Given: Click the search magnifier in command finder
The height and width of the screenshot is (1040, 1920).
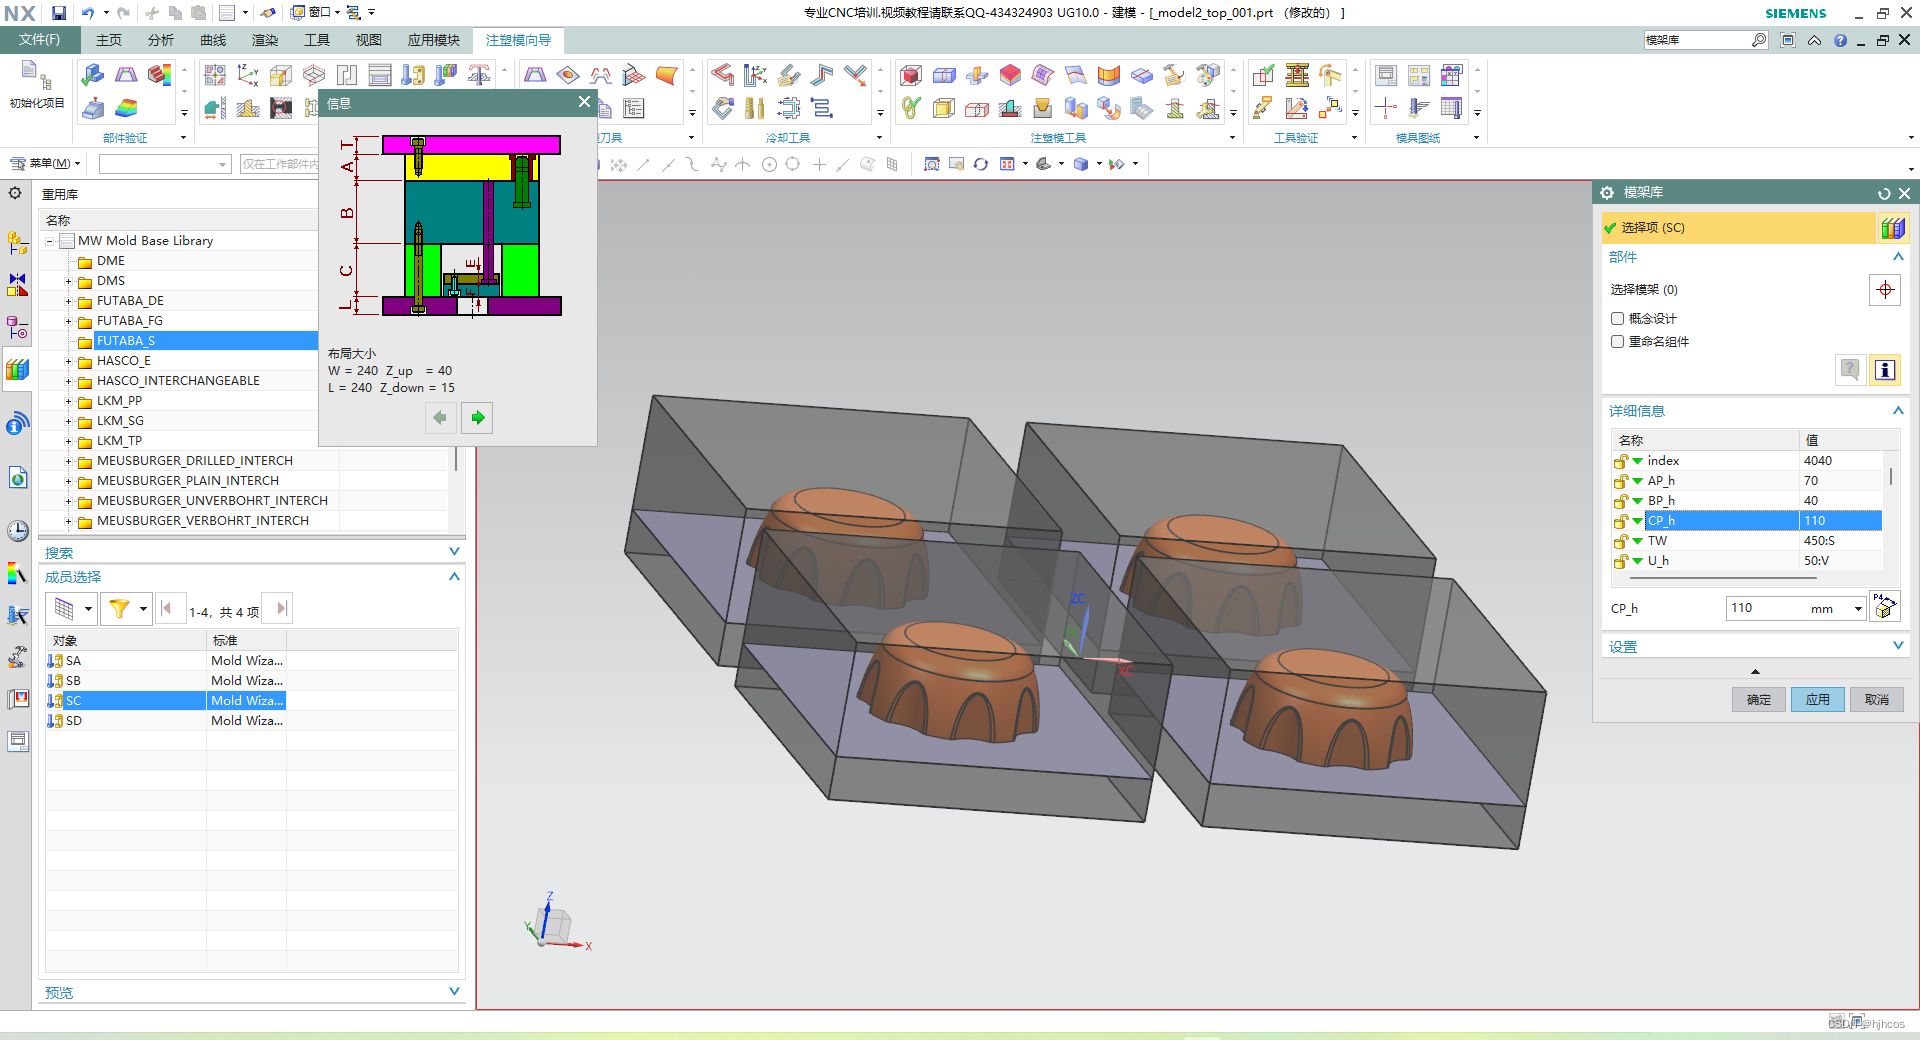Looking at the screenshot, I should [x=1759, y=40].
